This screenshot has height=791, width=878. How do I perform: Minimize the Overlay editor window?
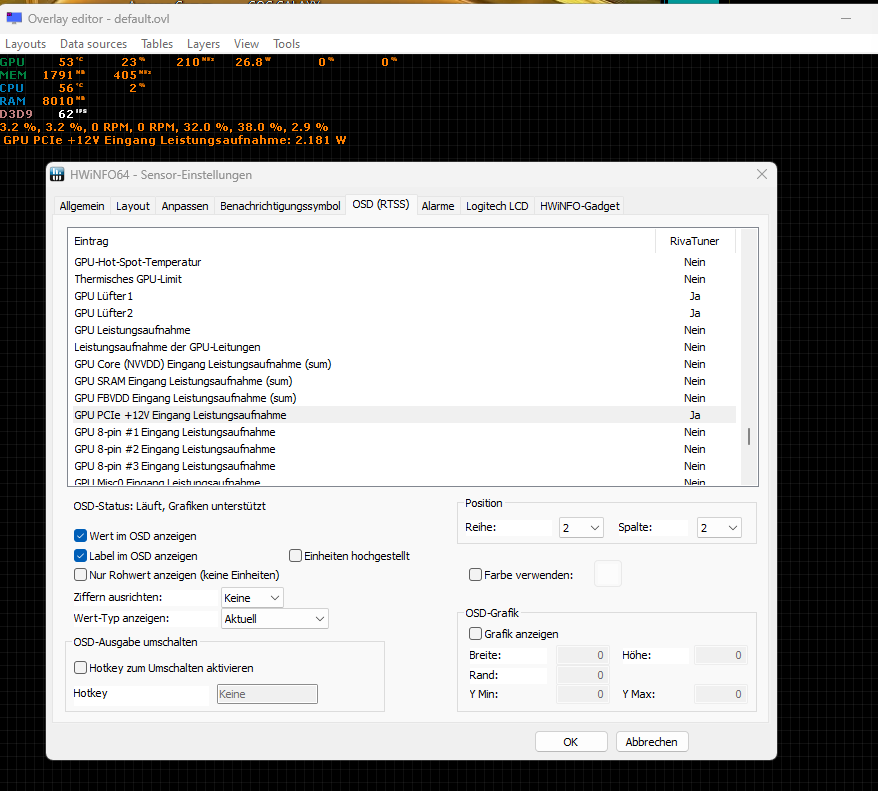(x=846, y=18)
